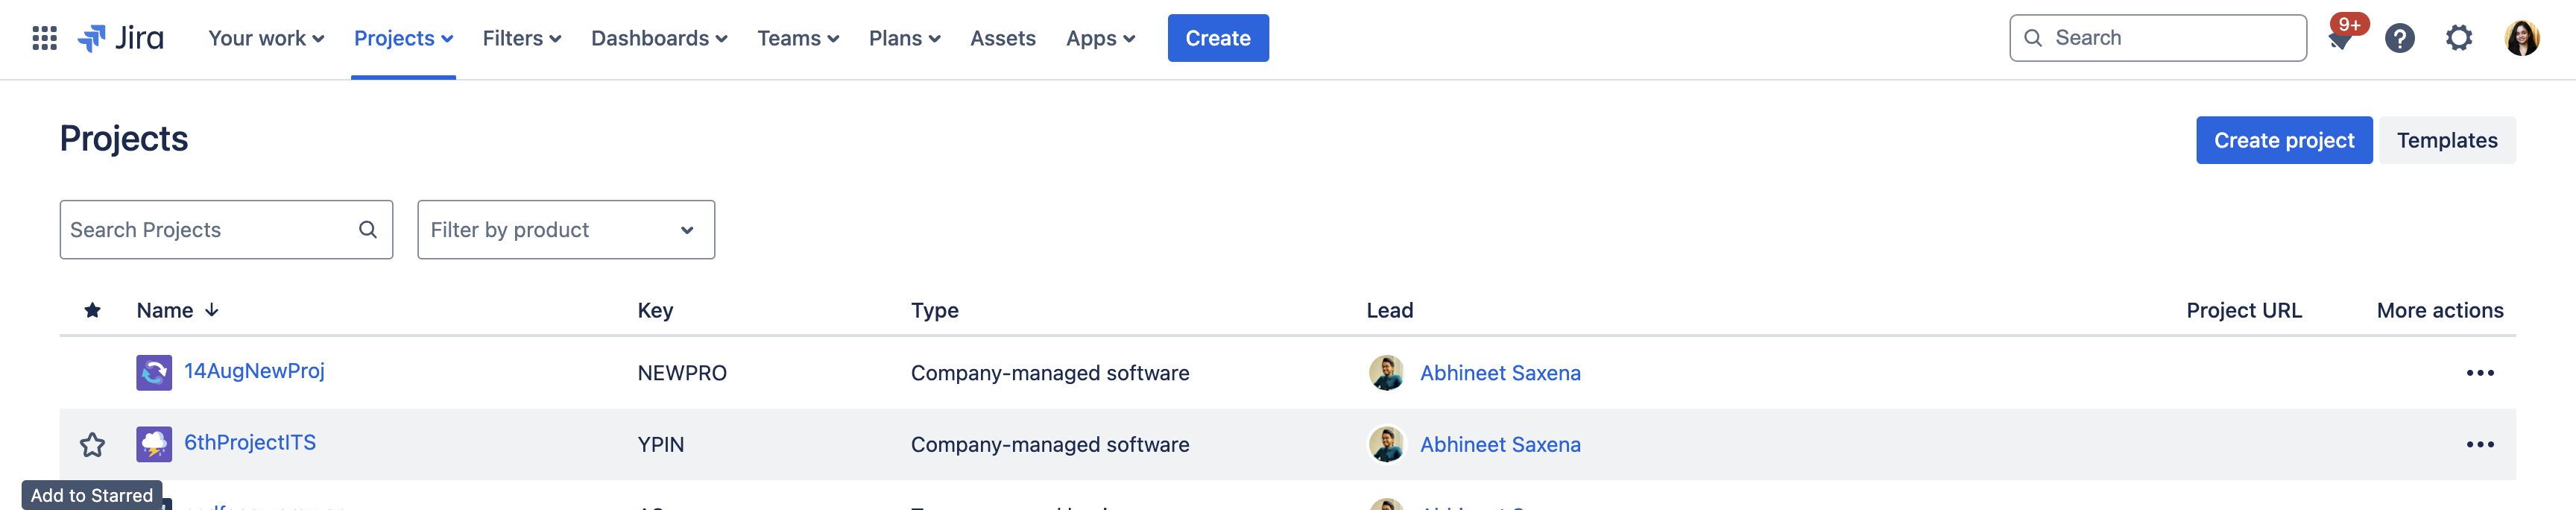Open the Projects dropdown menu

coord(404,38)
